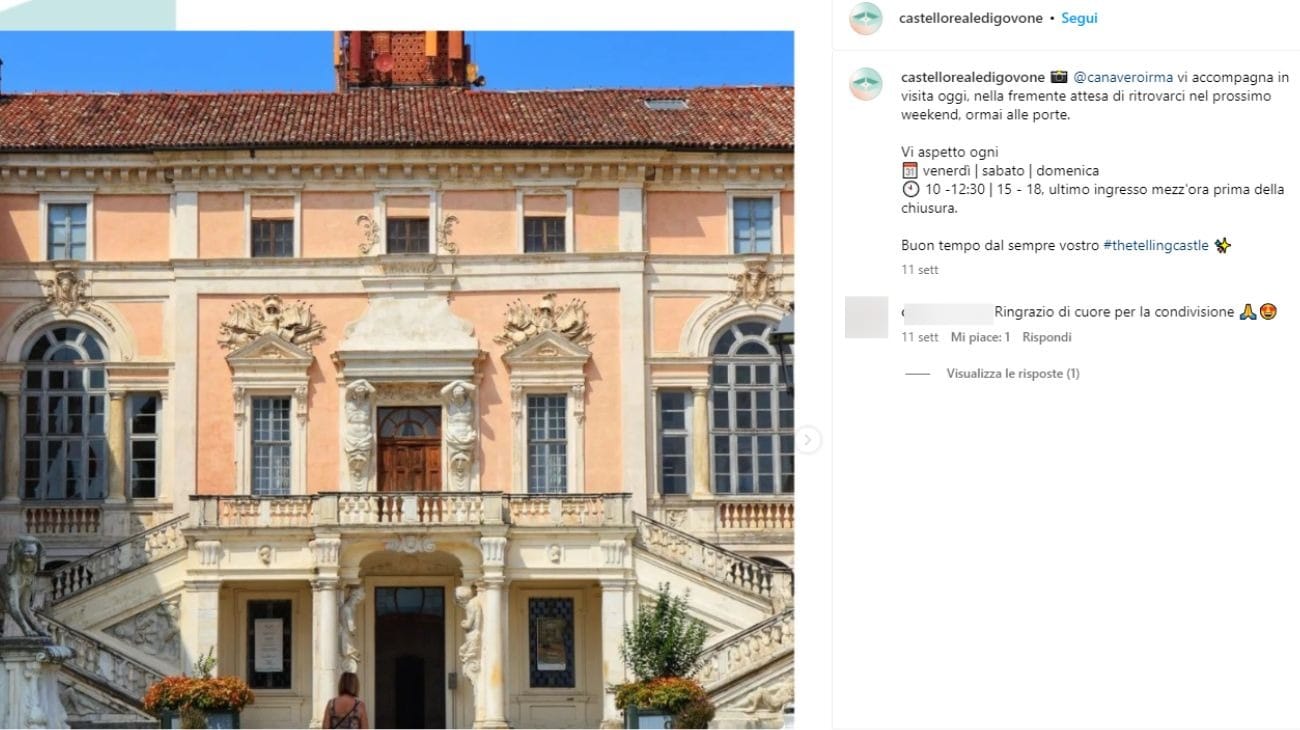
Task: Click the castle facade photo
Action: click(x=397, y=380)
